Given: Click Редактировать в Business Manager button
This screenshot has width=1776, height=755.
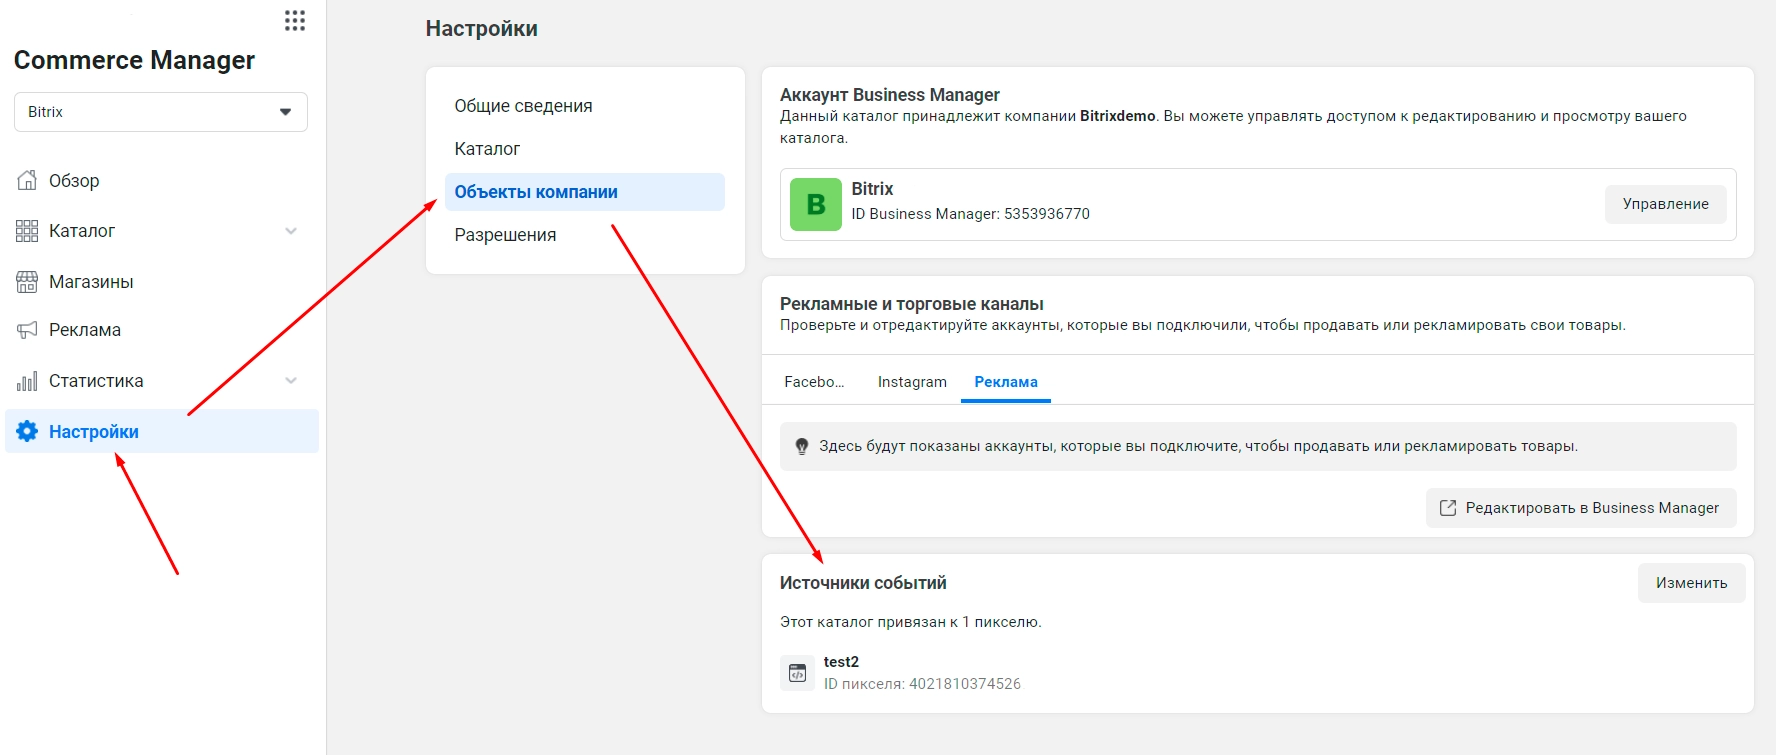Looking at the screenshot, I should pyautogui.click(x=1581, y=508).
